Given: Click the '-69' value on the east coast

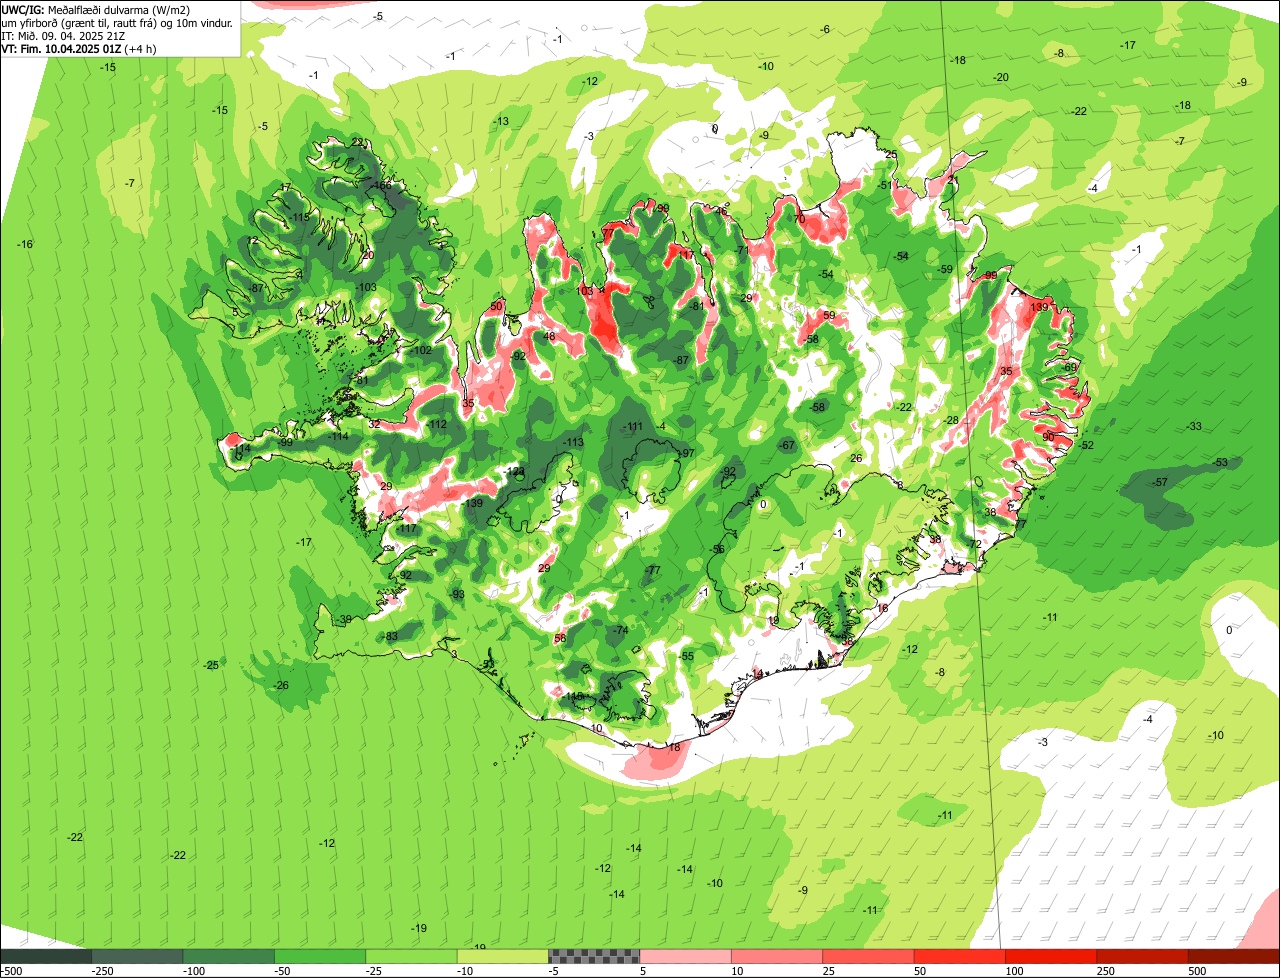Looking at the screenshot, I should coord(1070,368).
